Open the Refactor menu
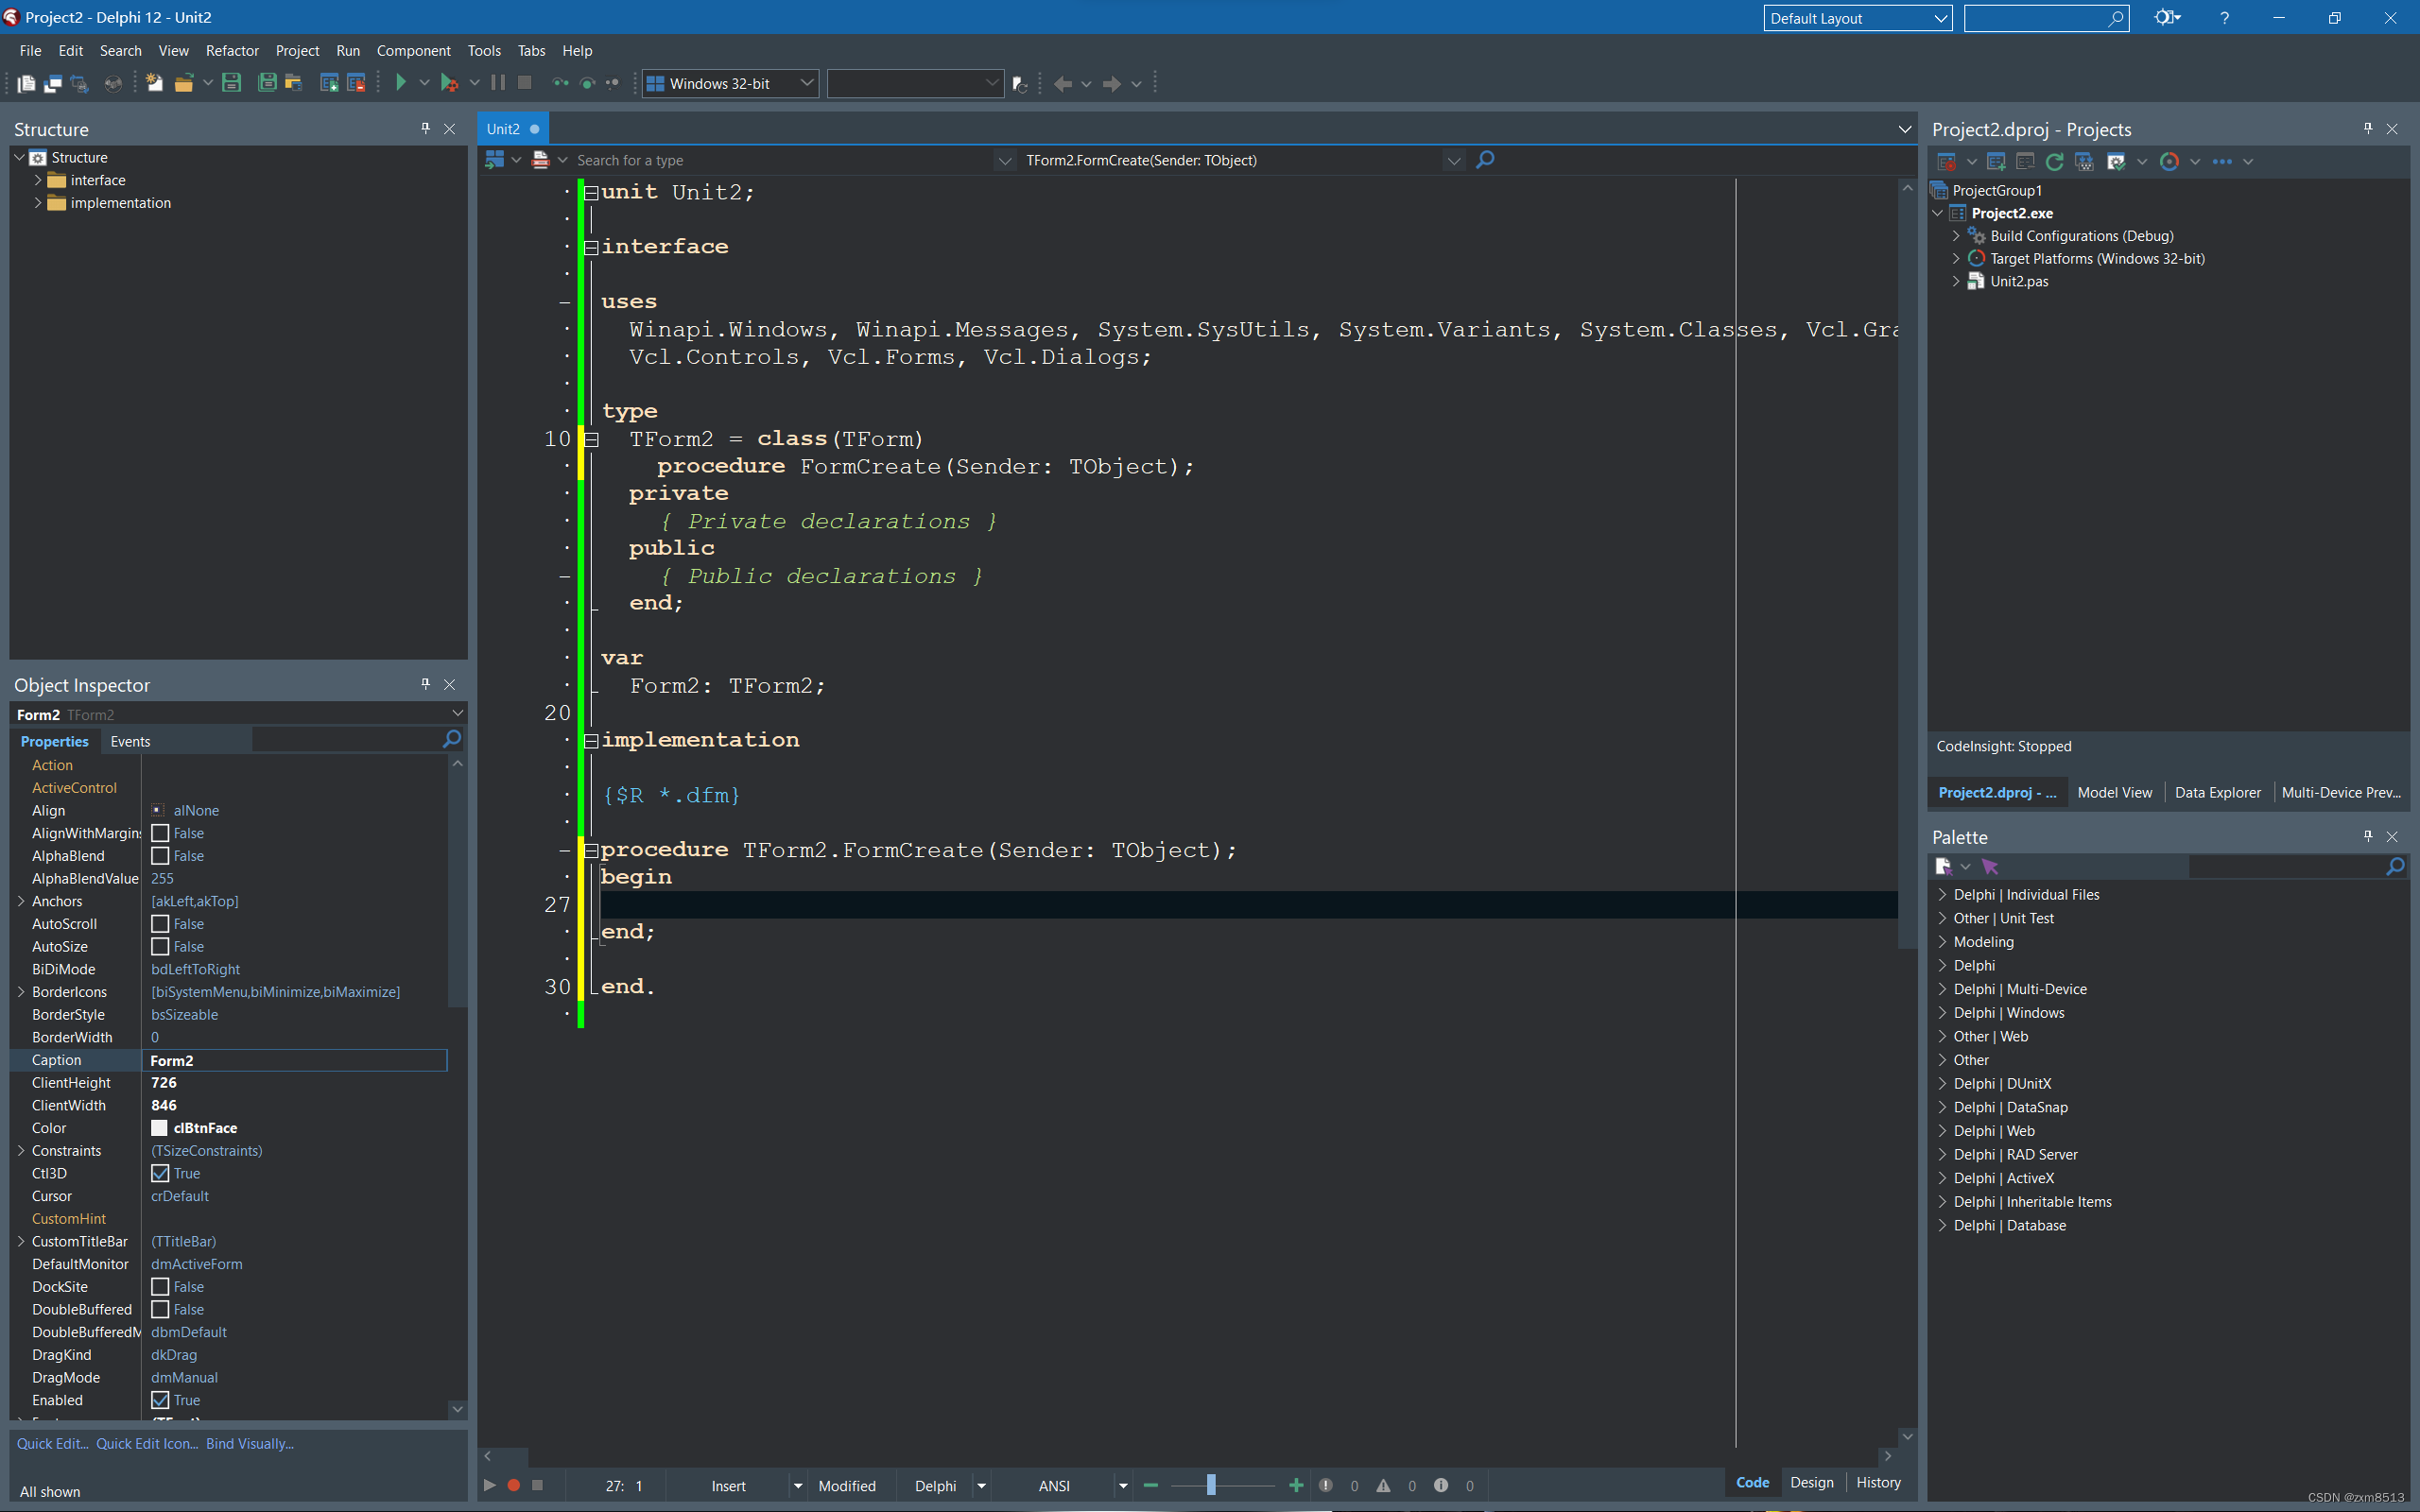The width and height of the screenshot is (2420, 1512). click(x=232, y=51)
